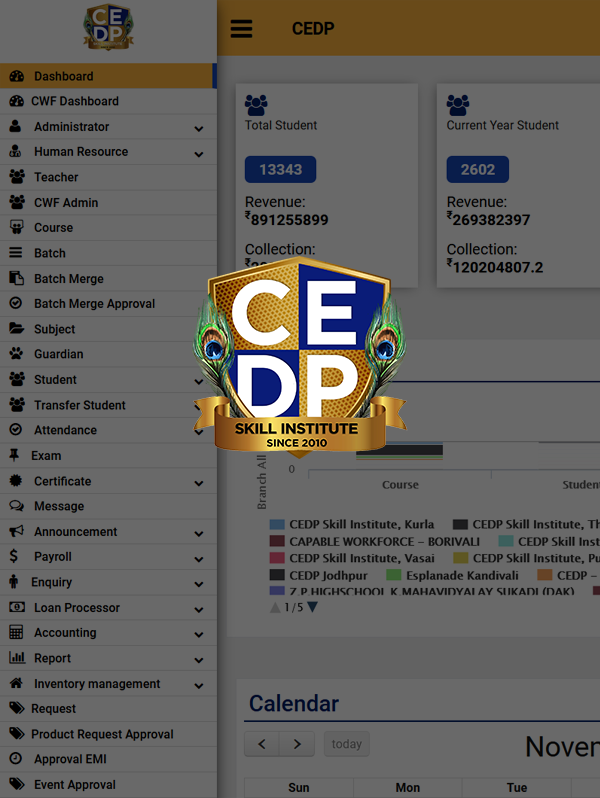600x798 pixels.
Task: Open the Request menu item
Action: click(x=108, y=708)
